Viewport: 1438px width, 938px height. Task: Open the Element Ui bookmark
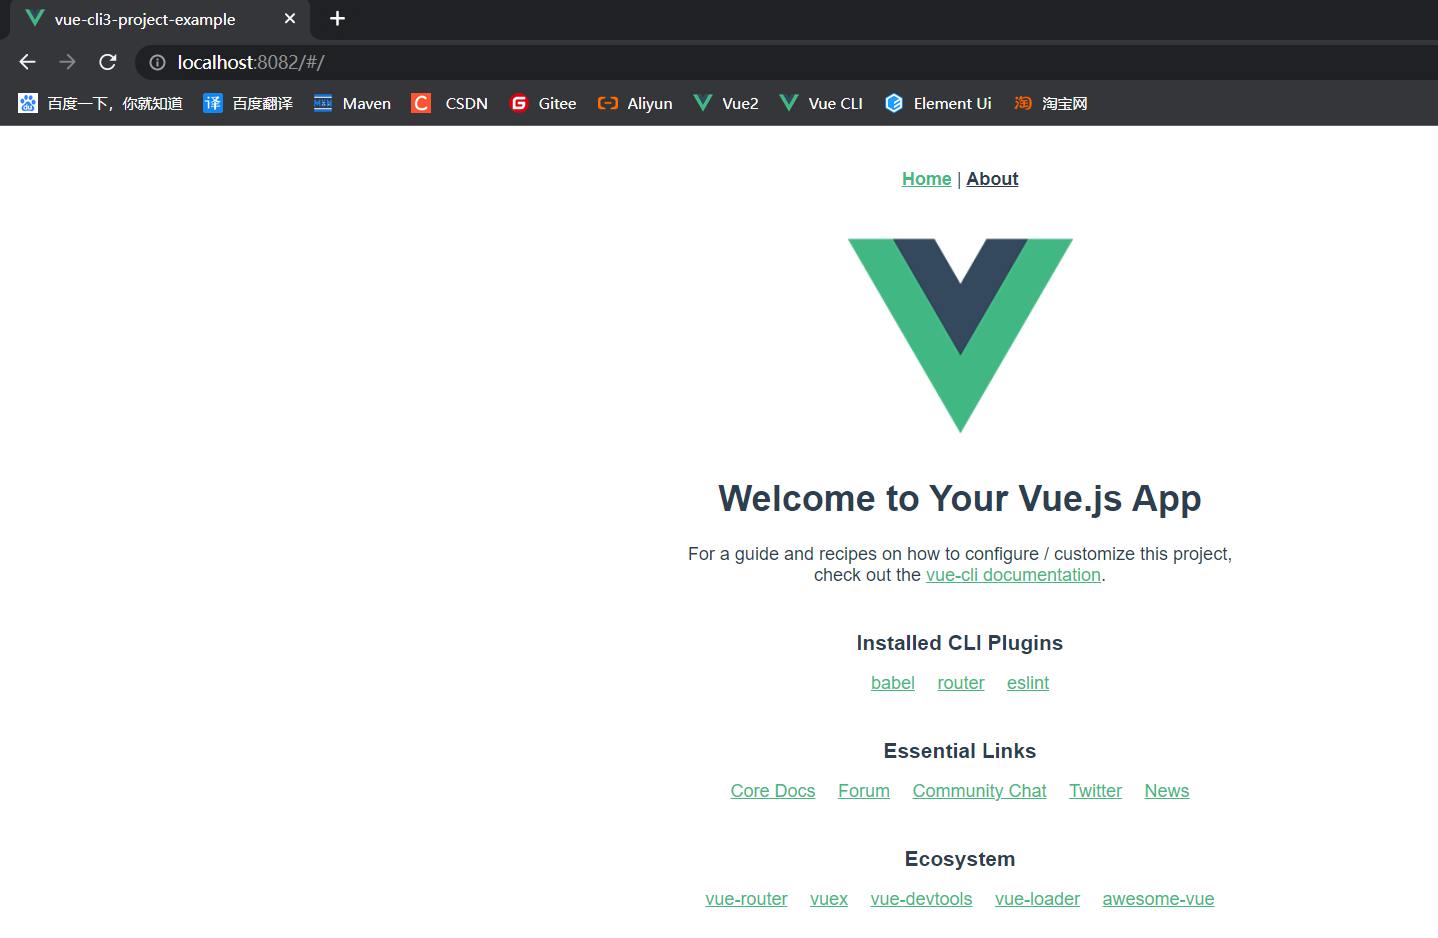pyautogui.click(x=937, y=102)
